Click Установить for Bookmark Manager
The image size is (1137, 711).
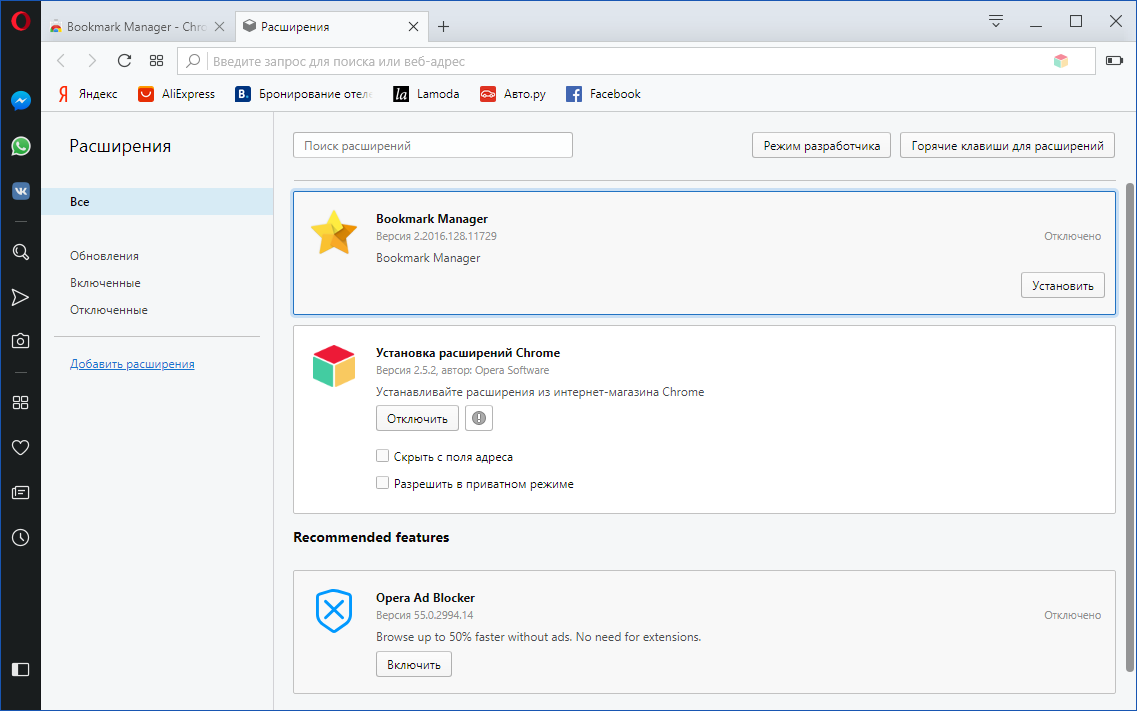(1062, 286)
